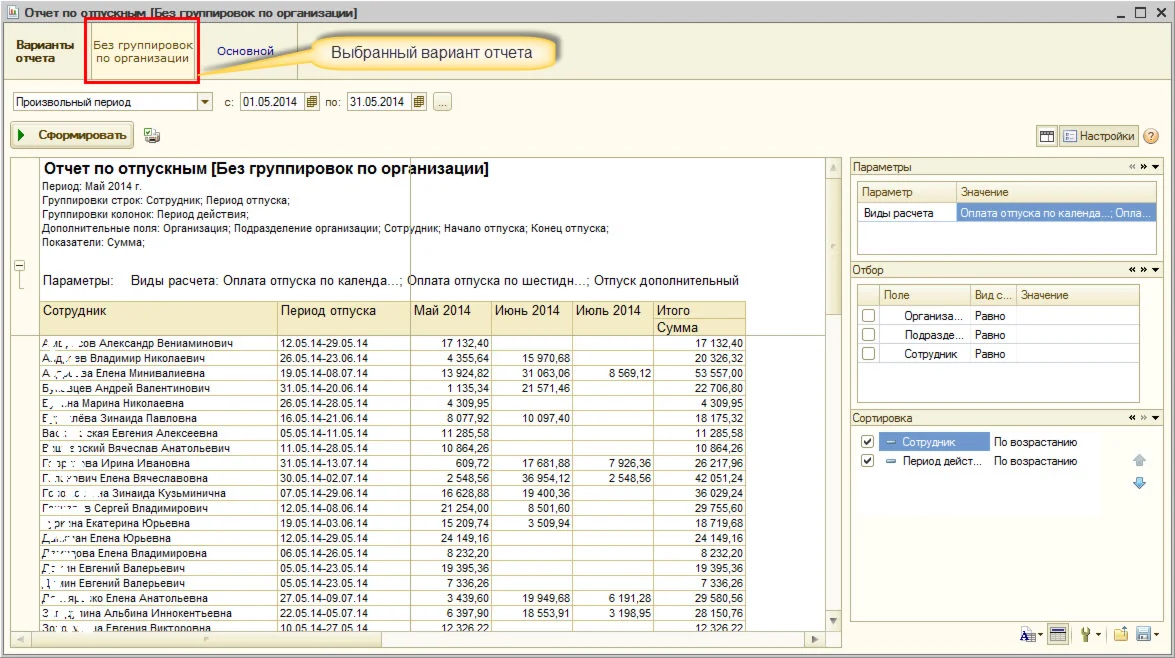1175x658 pixels.
Task: Switch to the Основной report variant
Action: (x=245, y=51)
